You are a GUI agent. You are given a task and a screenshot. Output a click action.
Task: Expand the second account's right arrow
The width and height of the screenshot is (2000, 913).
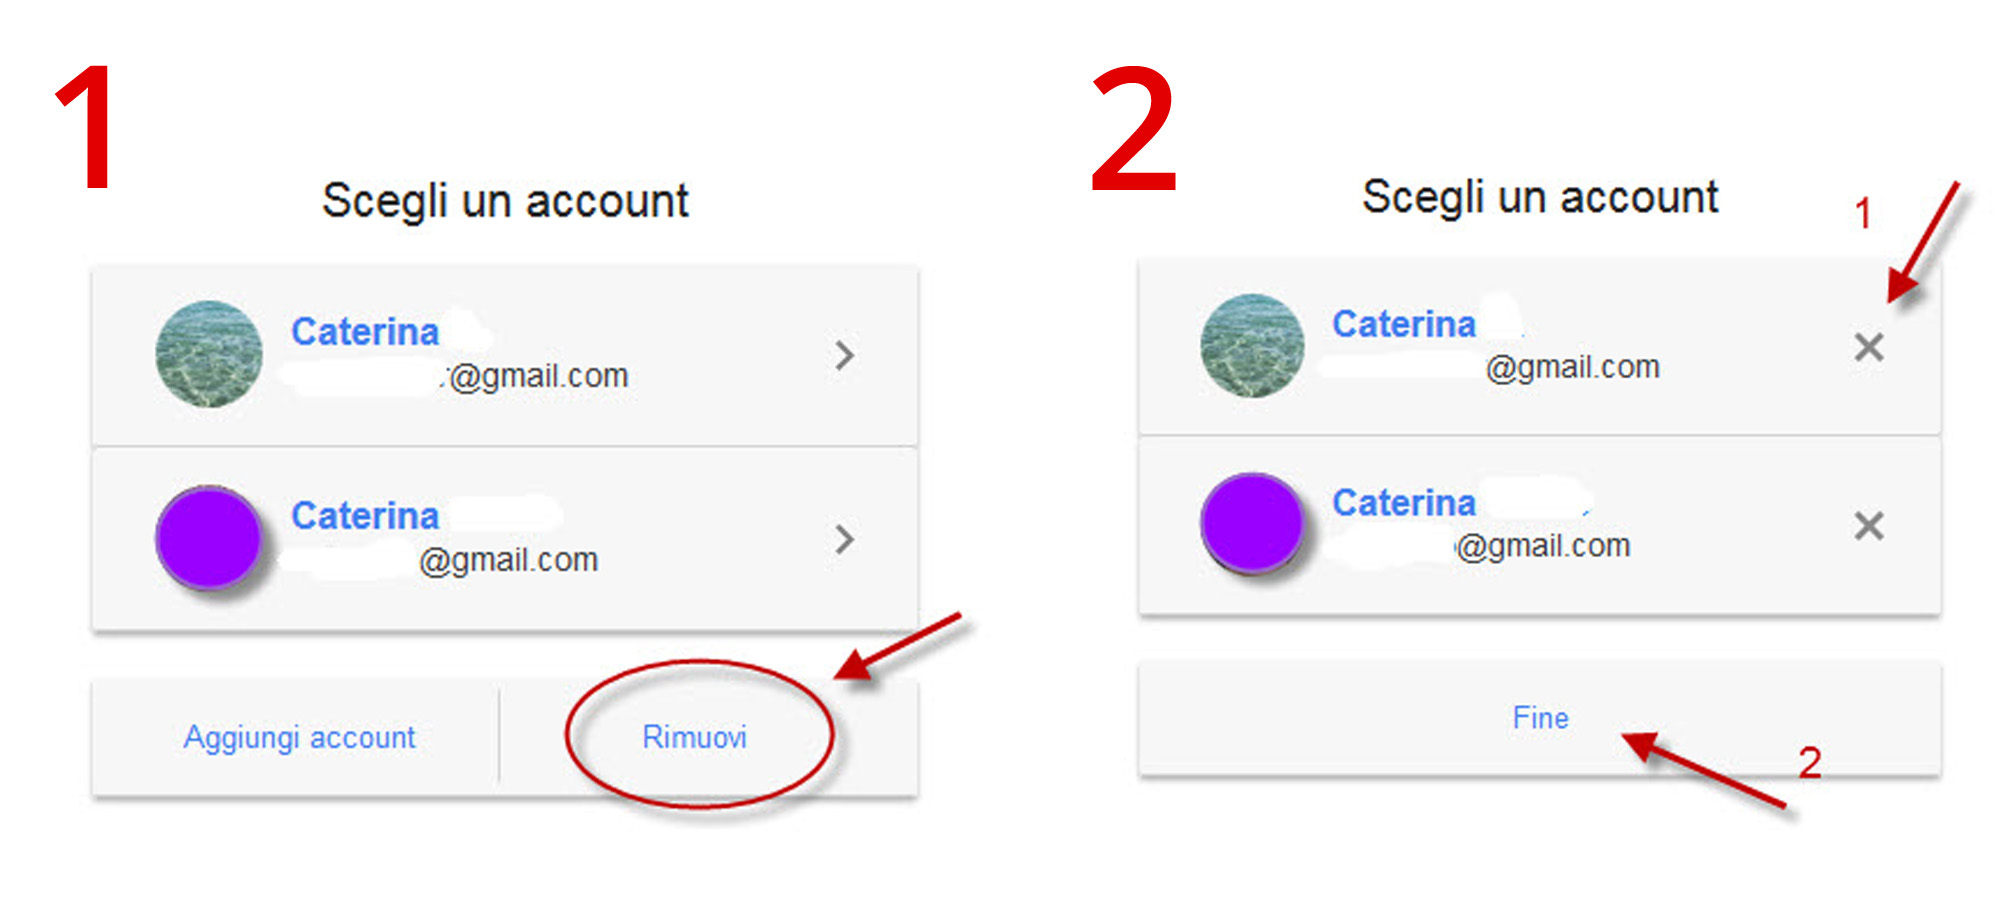click(x=843, y=540)
